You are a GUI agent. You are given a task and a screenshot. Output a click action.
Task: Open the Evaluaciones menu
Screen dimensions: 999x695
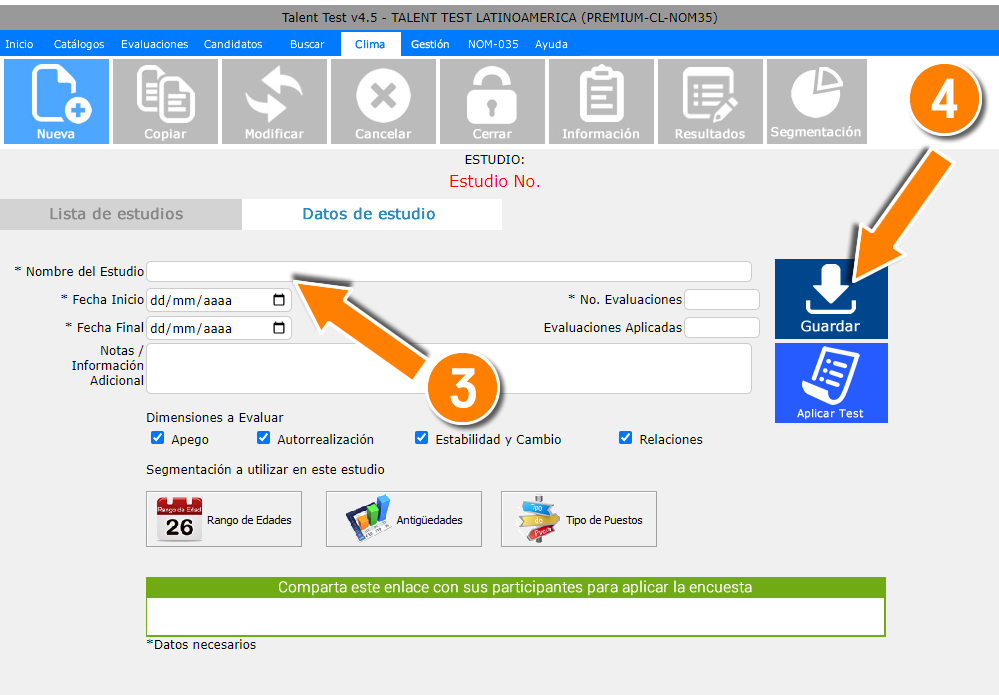click(x=155, y=44)
